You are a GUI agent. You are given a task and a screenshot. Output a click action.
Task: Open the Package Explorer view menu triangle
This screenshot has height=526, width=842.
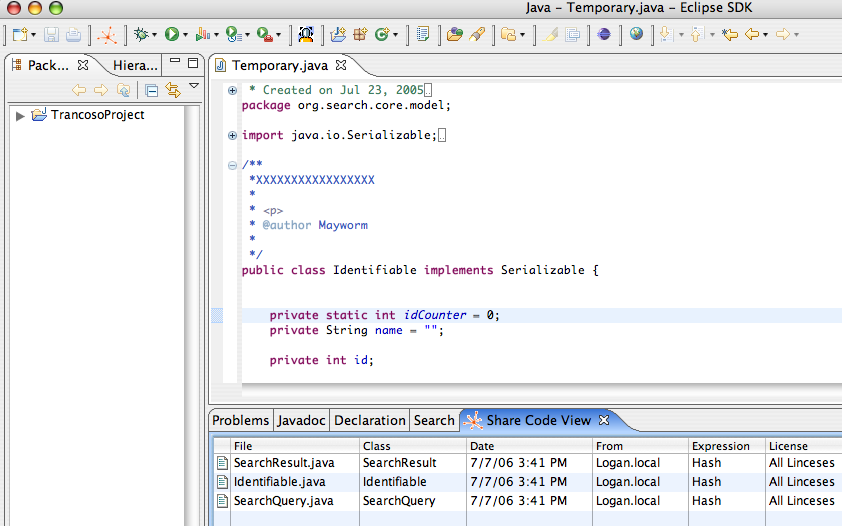tap(194, 86)
